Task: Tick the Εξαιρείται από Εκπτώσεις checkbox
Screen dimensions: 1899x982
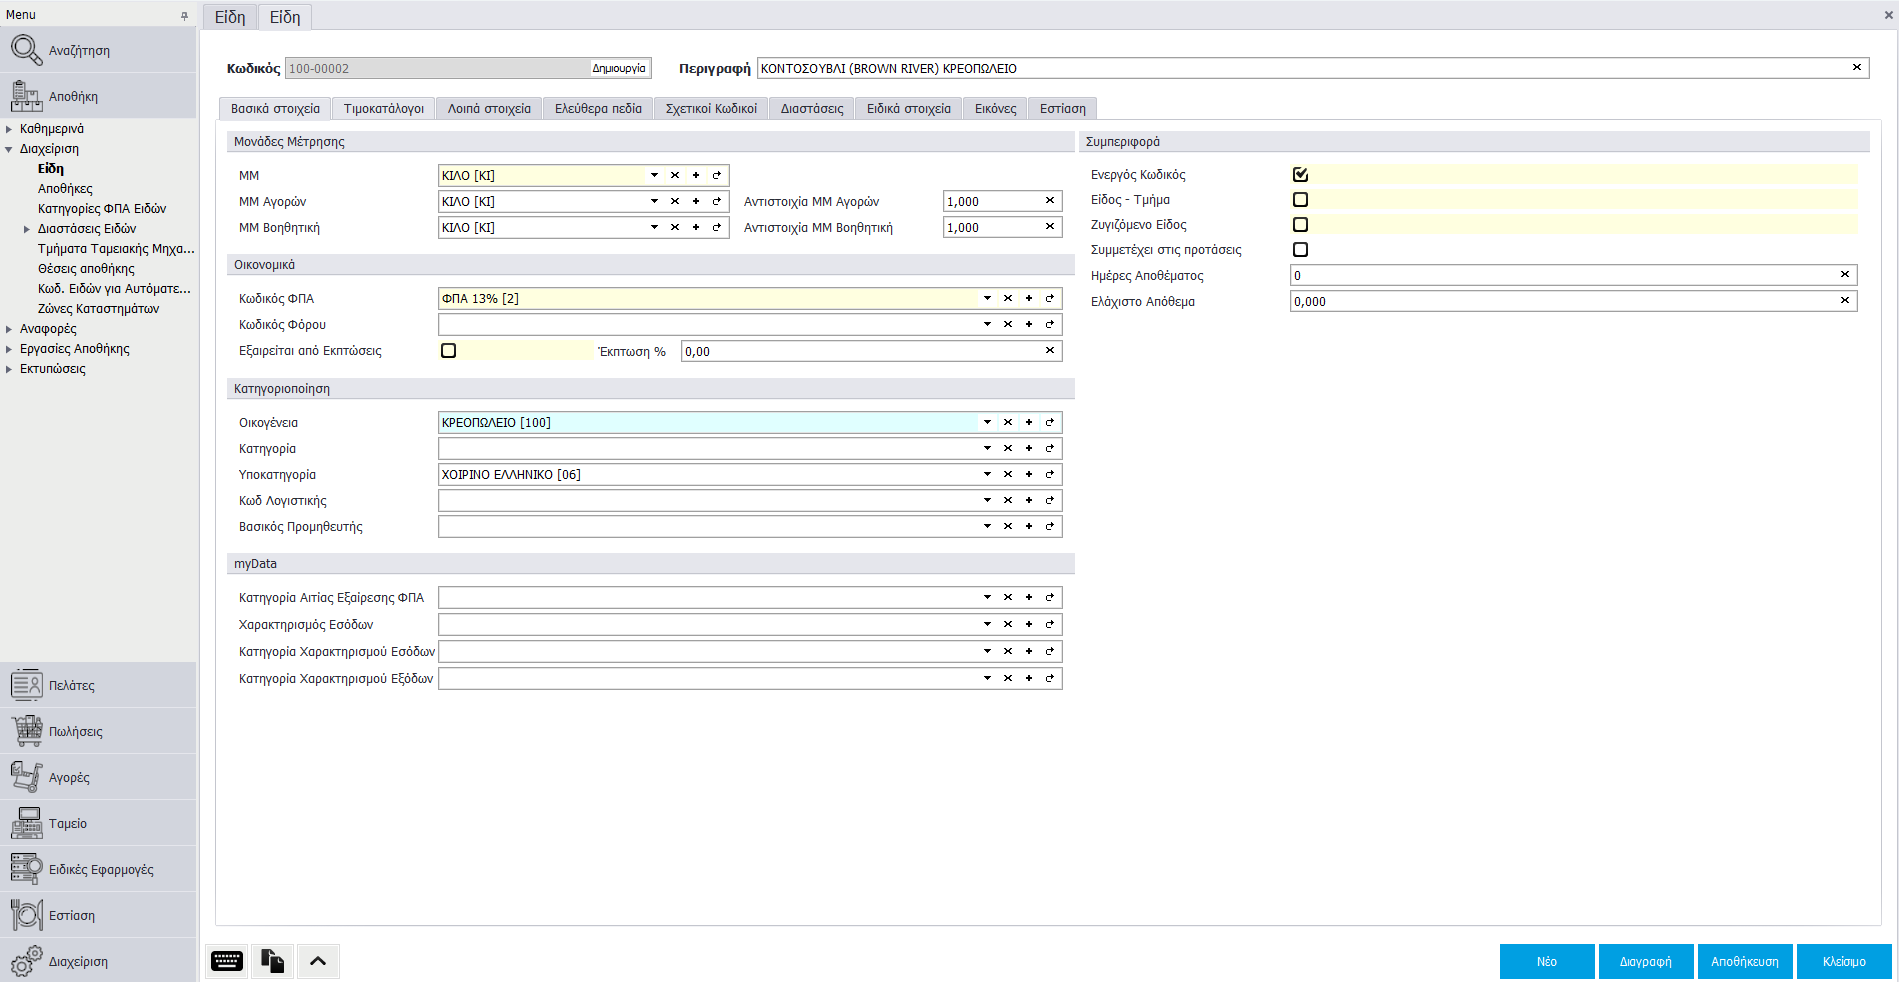Action: click(449, 351)
